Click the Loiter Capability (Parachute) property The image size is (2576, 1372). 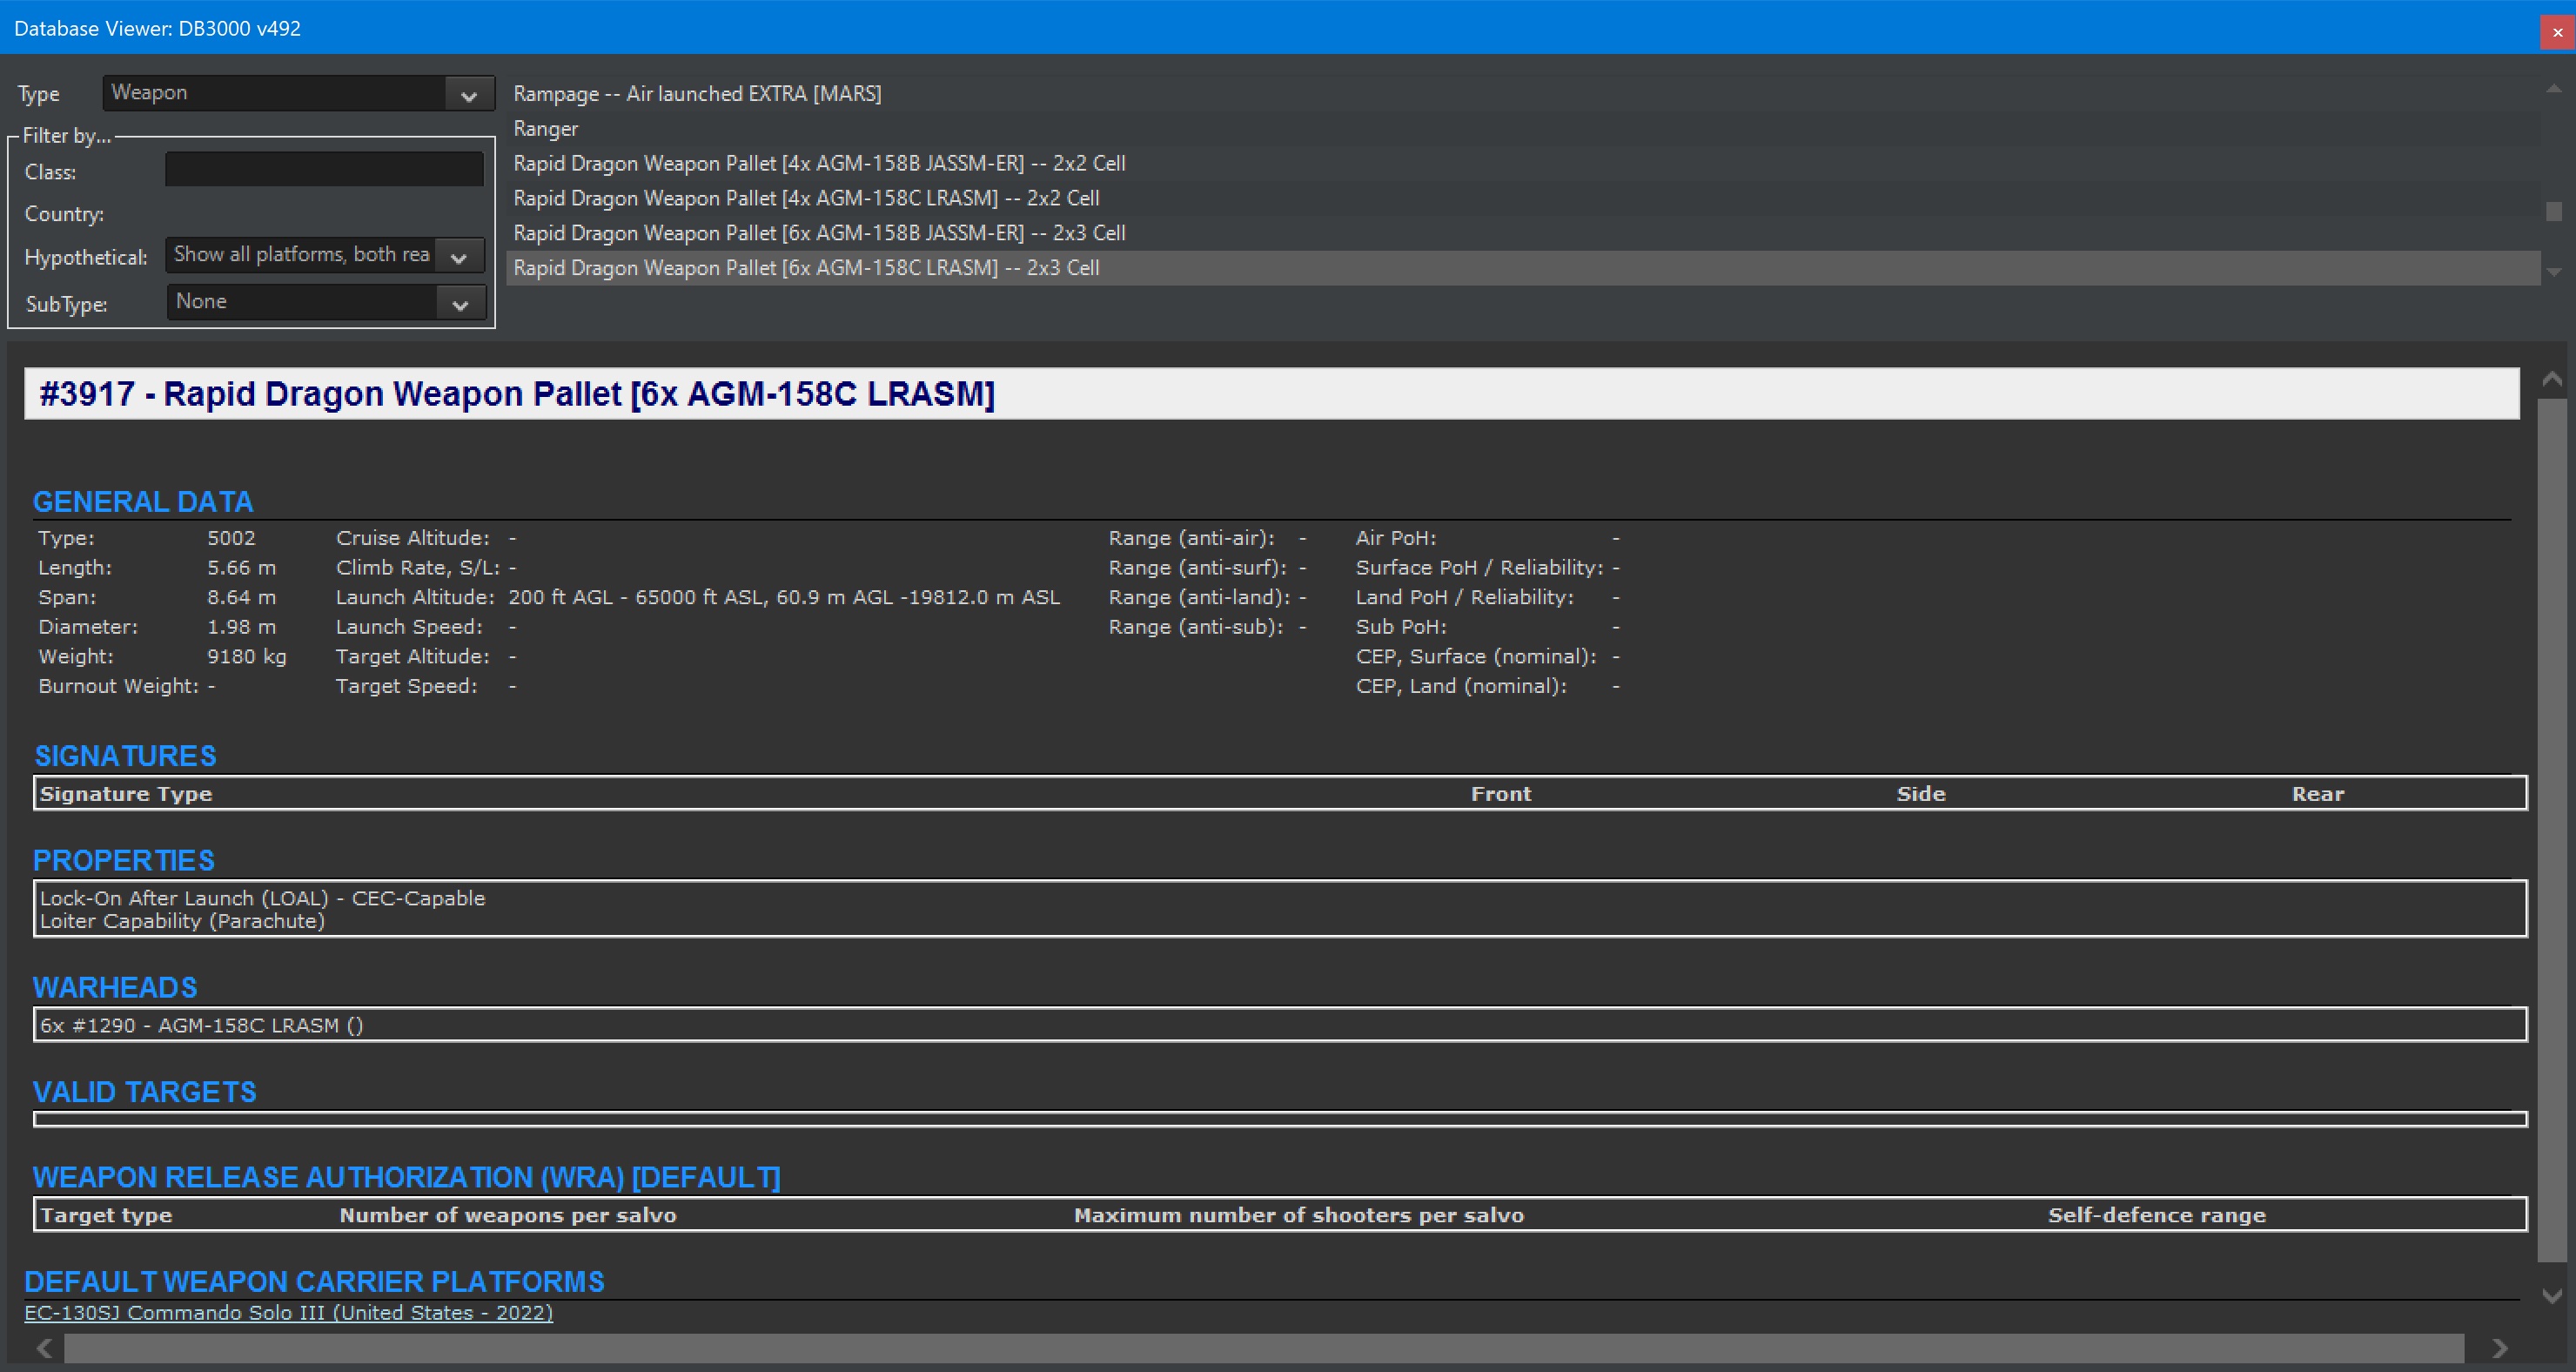click(182, 921)
